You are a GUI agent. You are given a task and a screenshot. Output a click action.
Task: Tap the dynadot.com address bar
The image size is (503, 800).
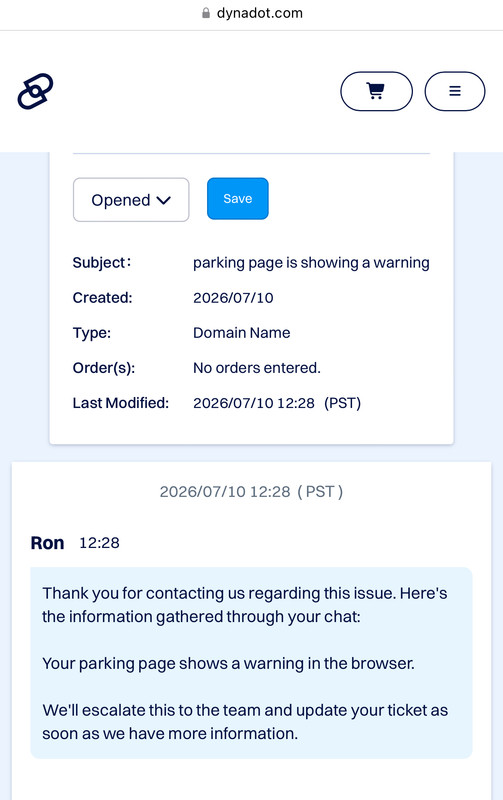[x=252, y=13]
